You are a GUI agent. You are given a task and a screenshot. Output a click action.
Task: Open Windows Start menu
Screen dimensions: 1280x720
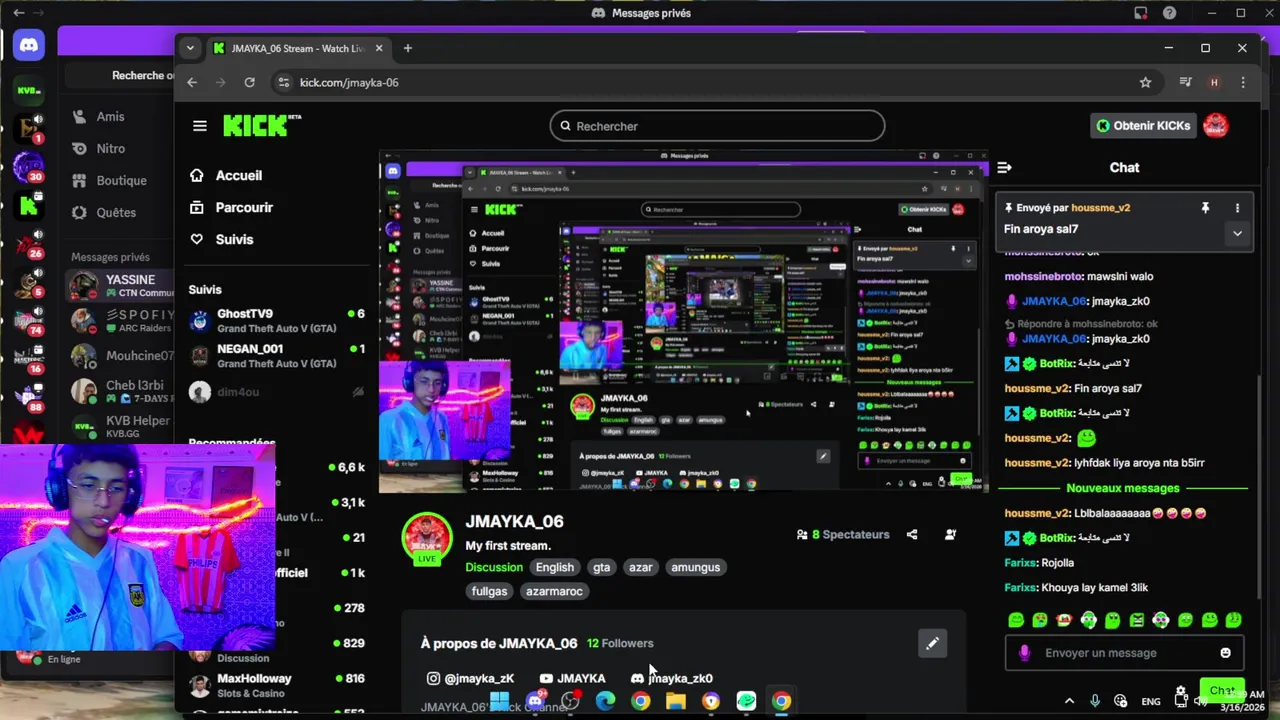500,701
